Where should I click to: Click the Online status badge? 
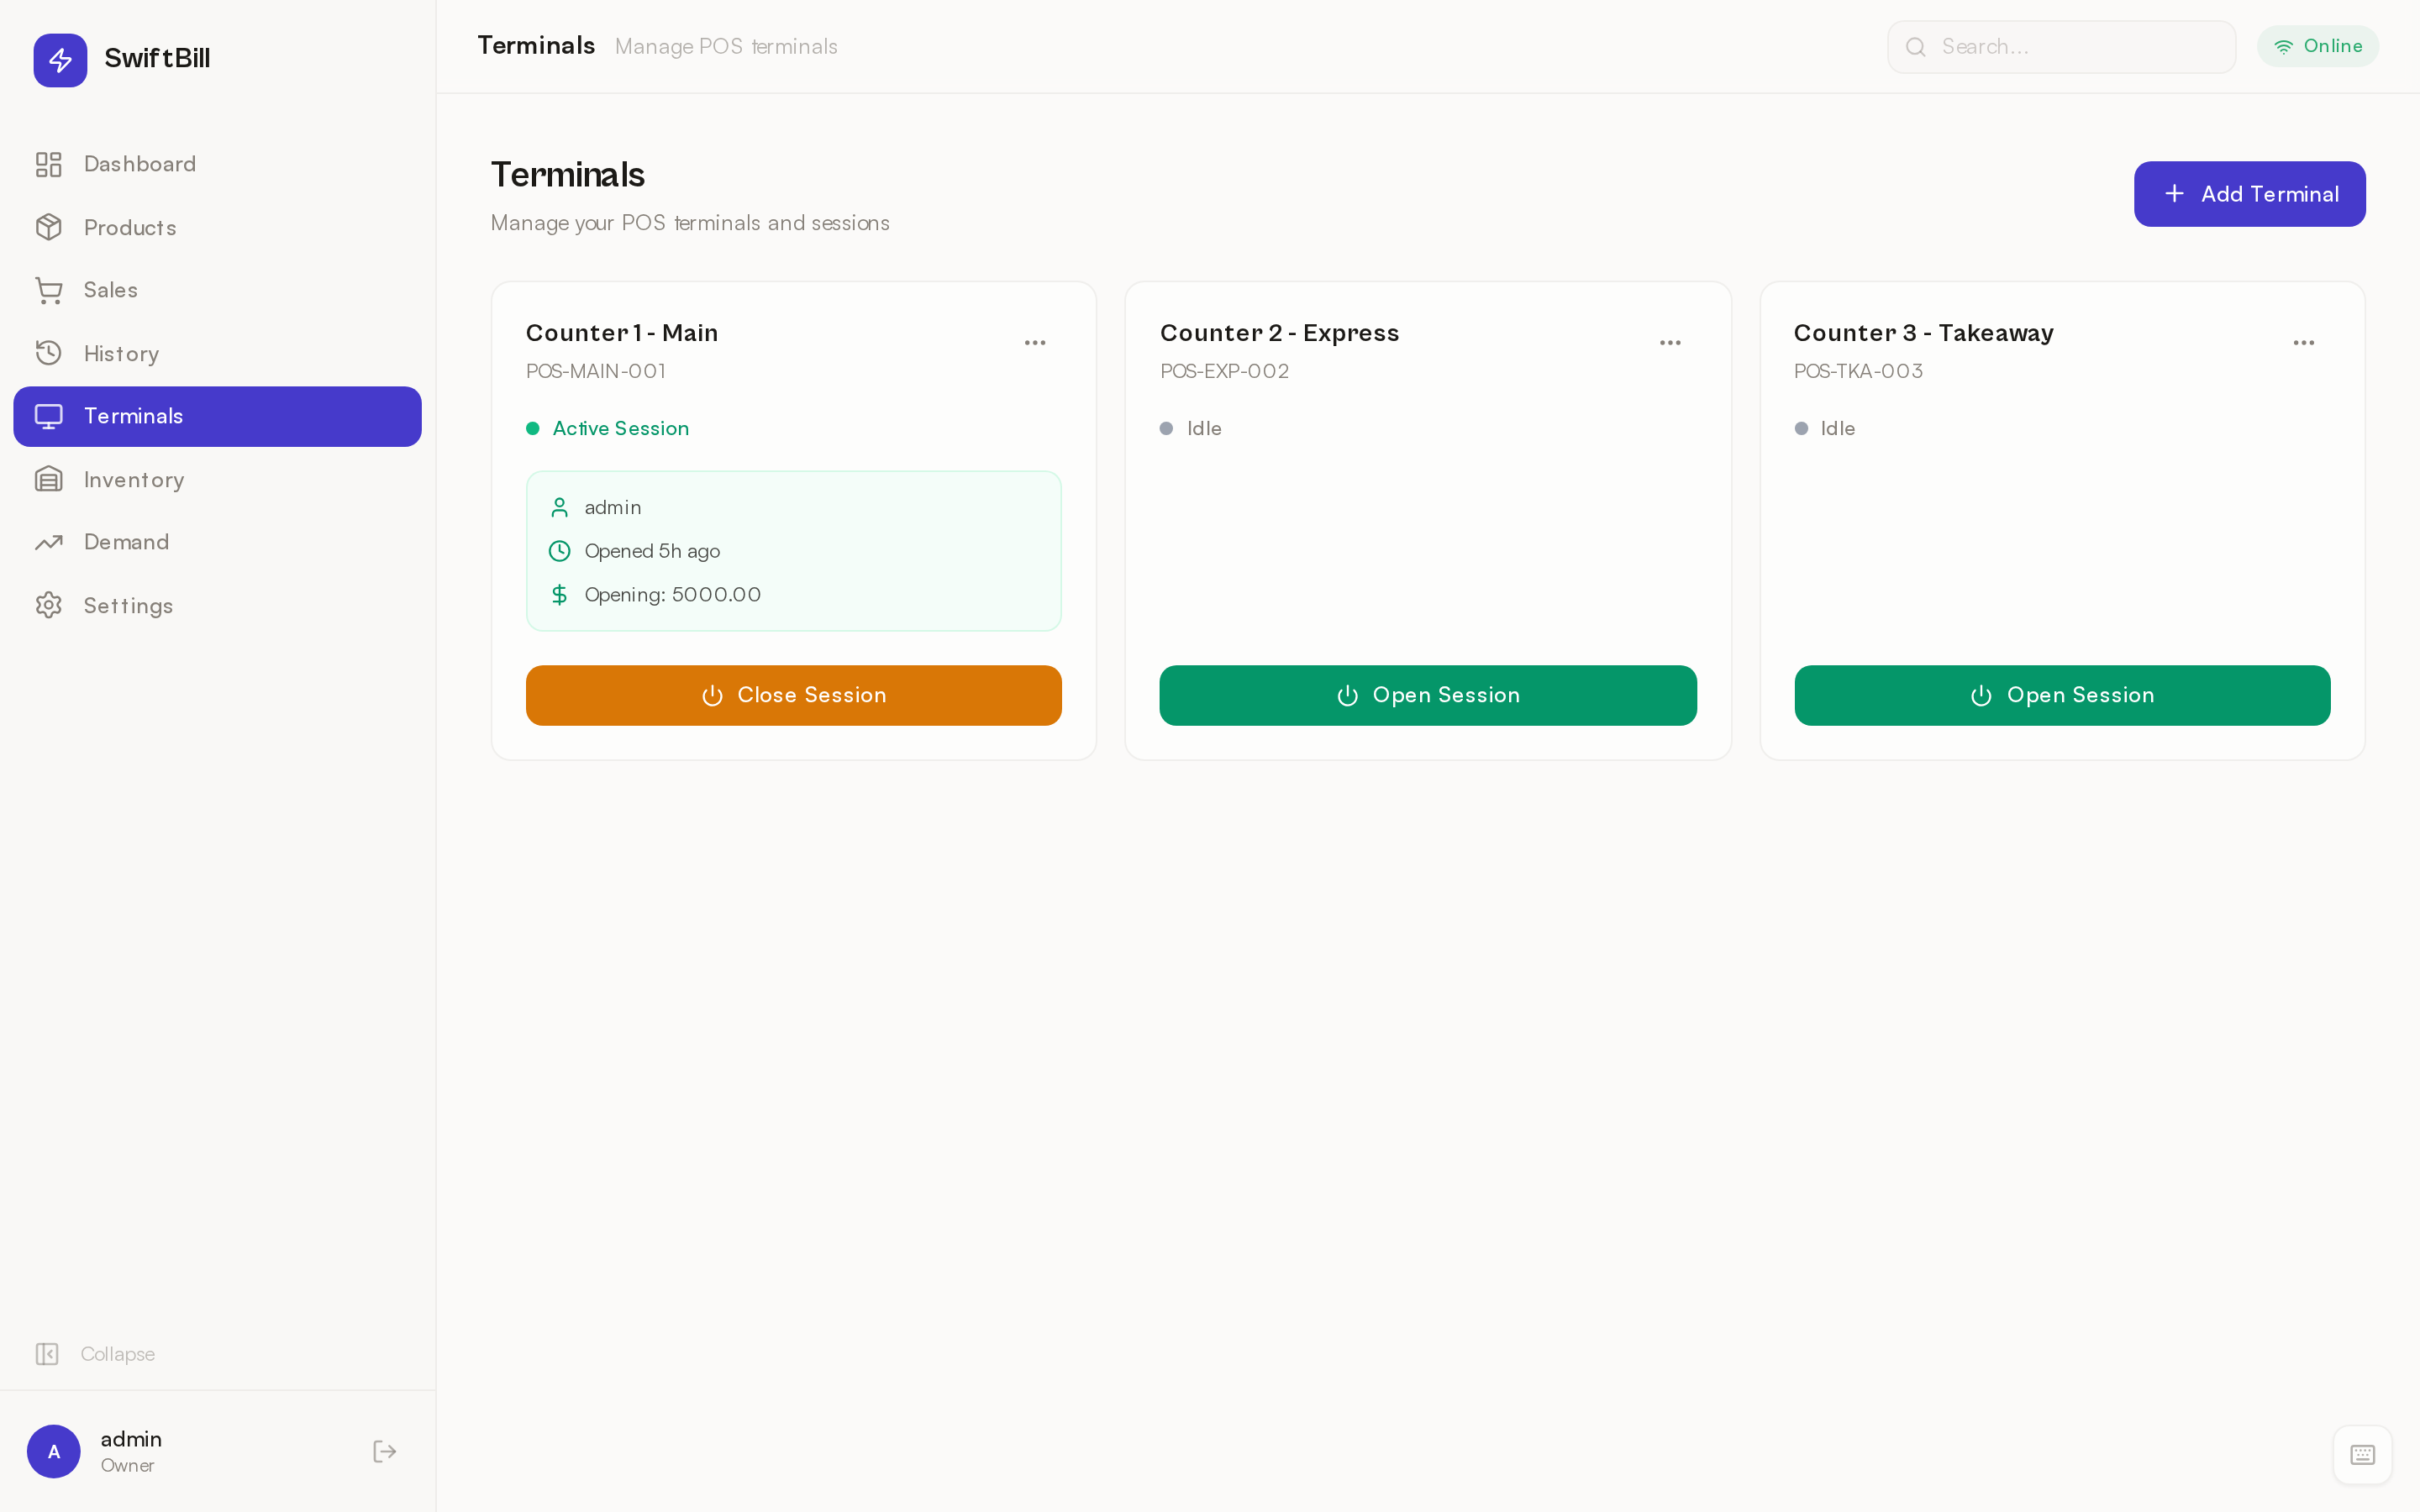[x=2317, y=46]
